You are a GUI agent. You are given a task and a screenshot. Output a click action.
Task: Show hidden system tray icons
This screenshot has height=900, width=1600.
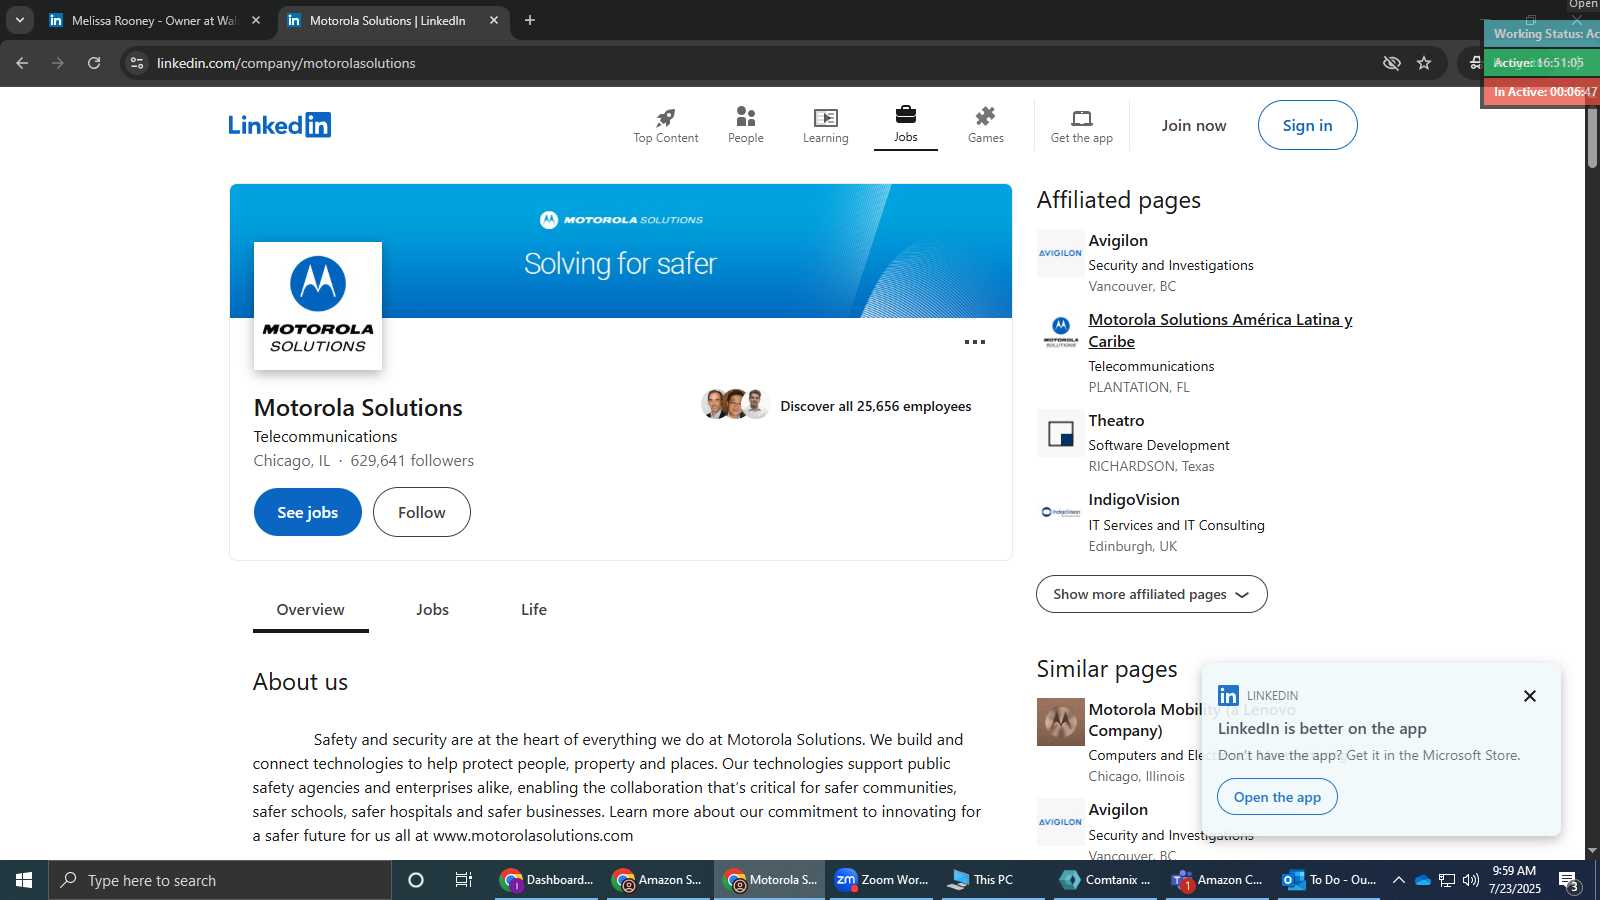(x=1399, y=880)
